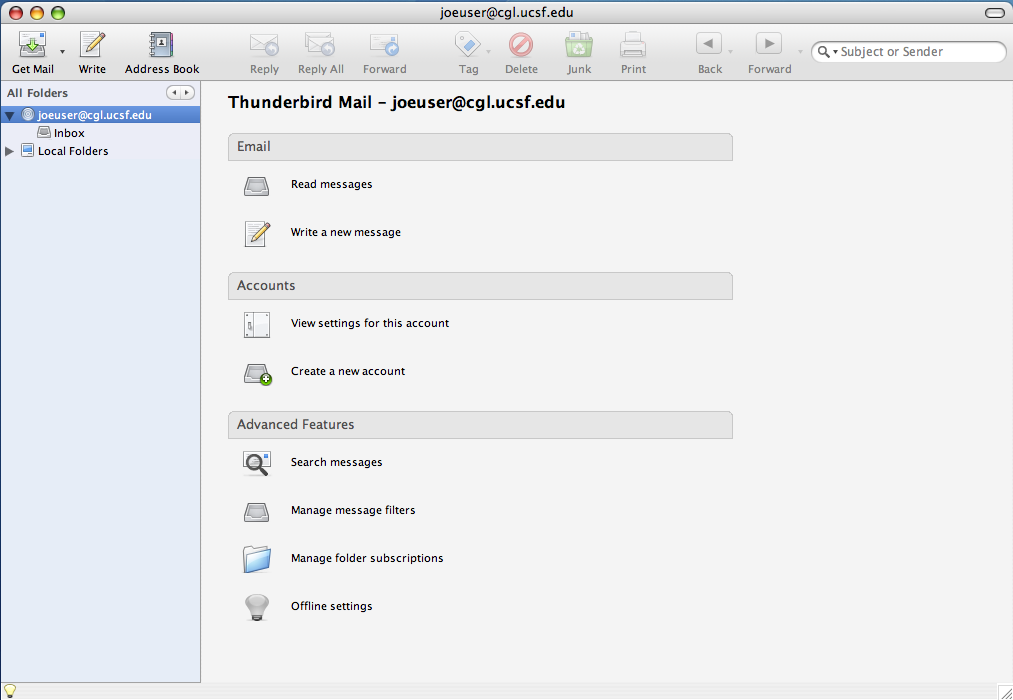The width and height of the screenshot is (1013, 700).
Task: Open the Address Book
Action: pyautogui.click(x=162, y=53)
